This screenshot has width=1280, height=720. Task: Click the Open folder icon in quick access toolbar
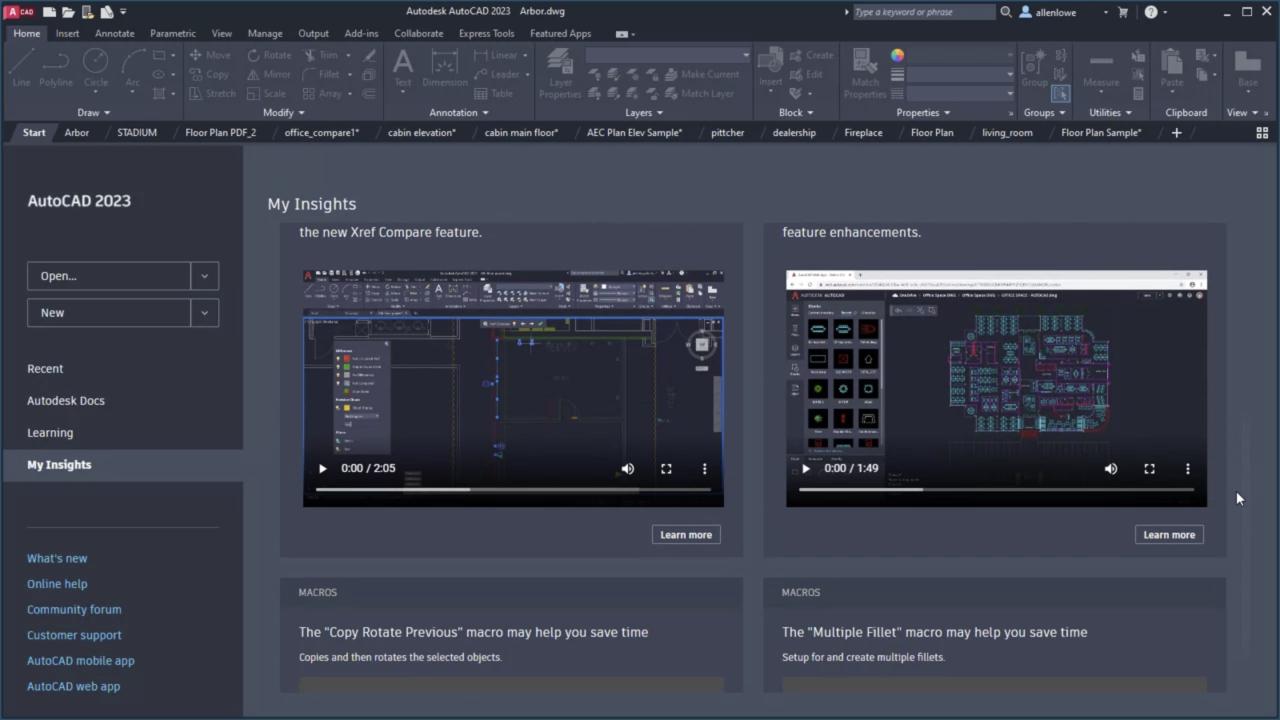point(68,12)
